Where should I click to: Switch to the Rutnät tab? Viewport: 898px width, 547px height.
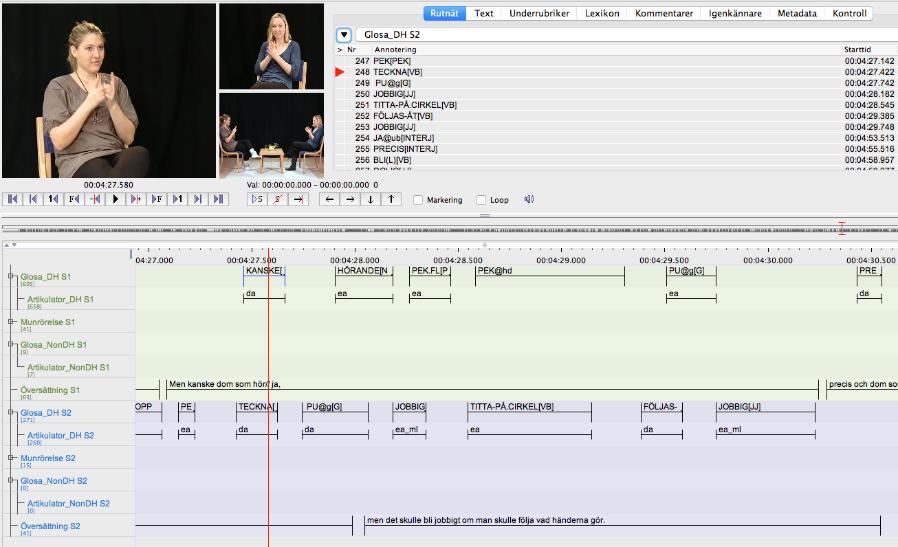click(x=444, y=13)
